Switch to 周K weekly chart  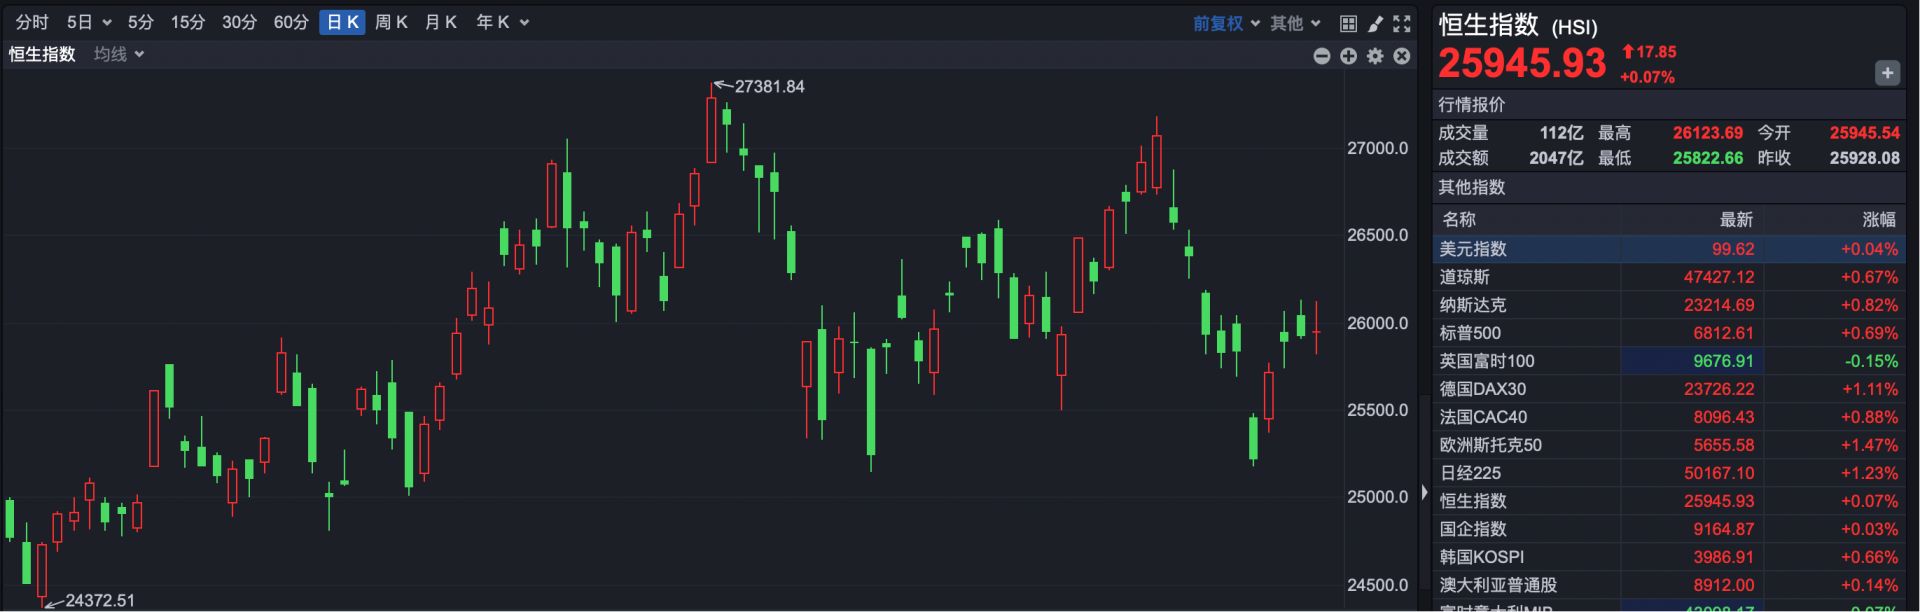(391, 22)
